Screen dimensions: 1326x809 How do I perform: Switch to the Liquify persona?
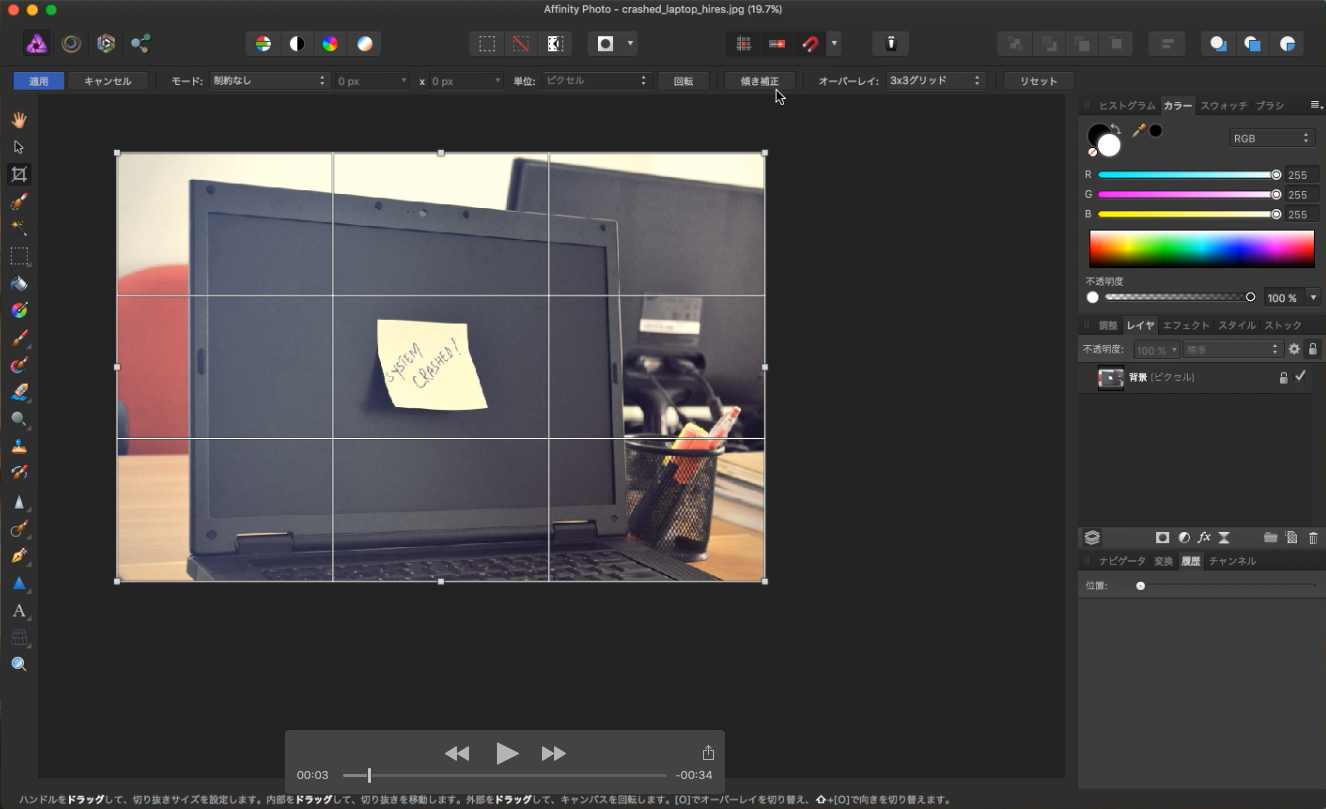[x=71, y=44]
